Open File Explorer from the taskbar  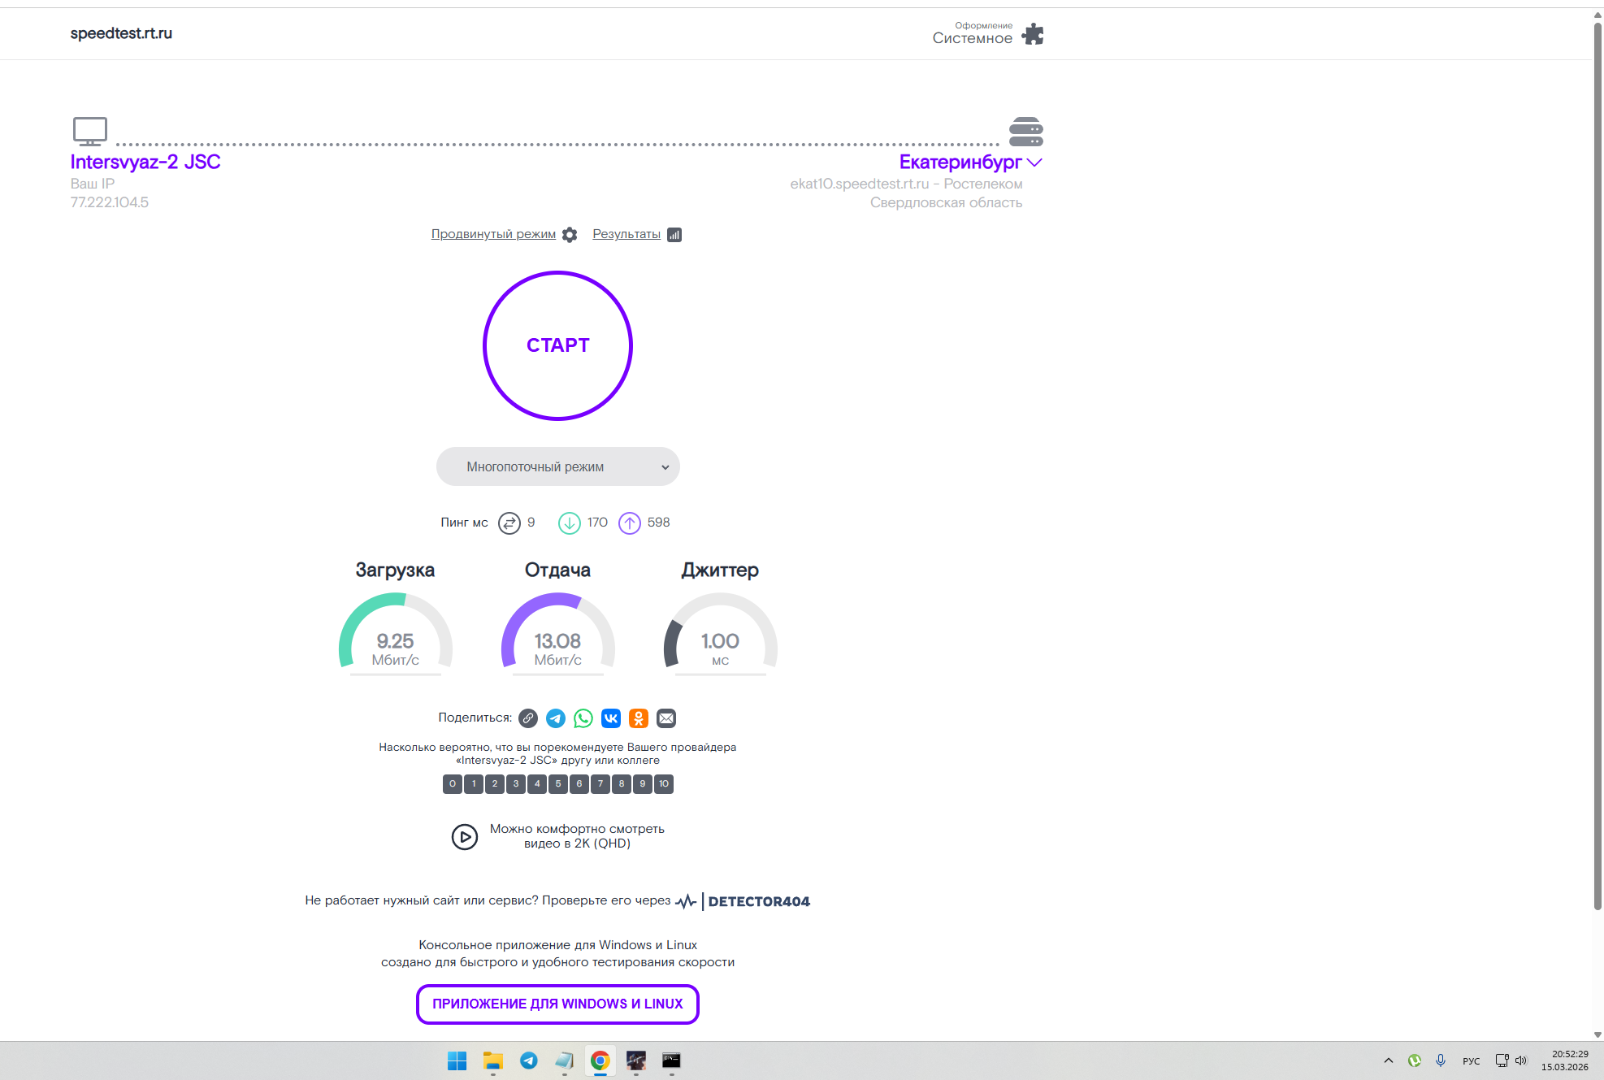(x=493, y=1061)
